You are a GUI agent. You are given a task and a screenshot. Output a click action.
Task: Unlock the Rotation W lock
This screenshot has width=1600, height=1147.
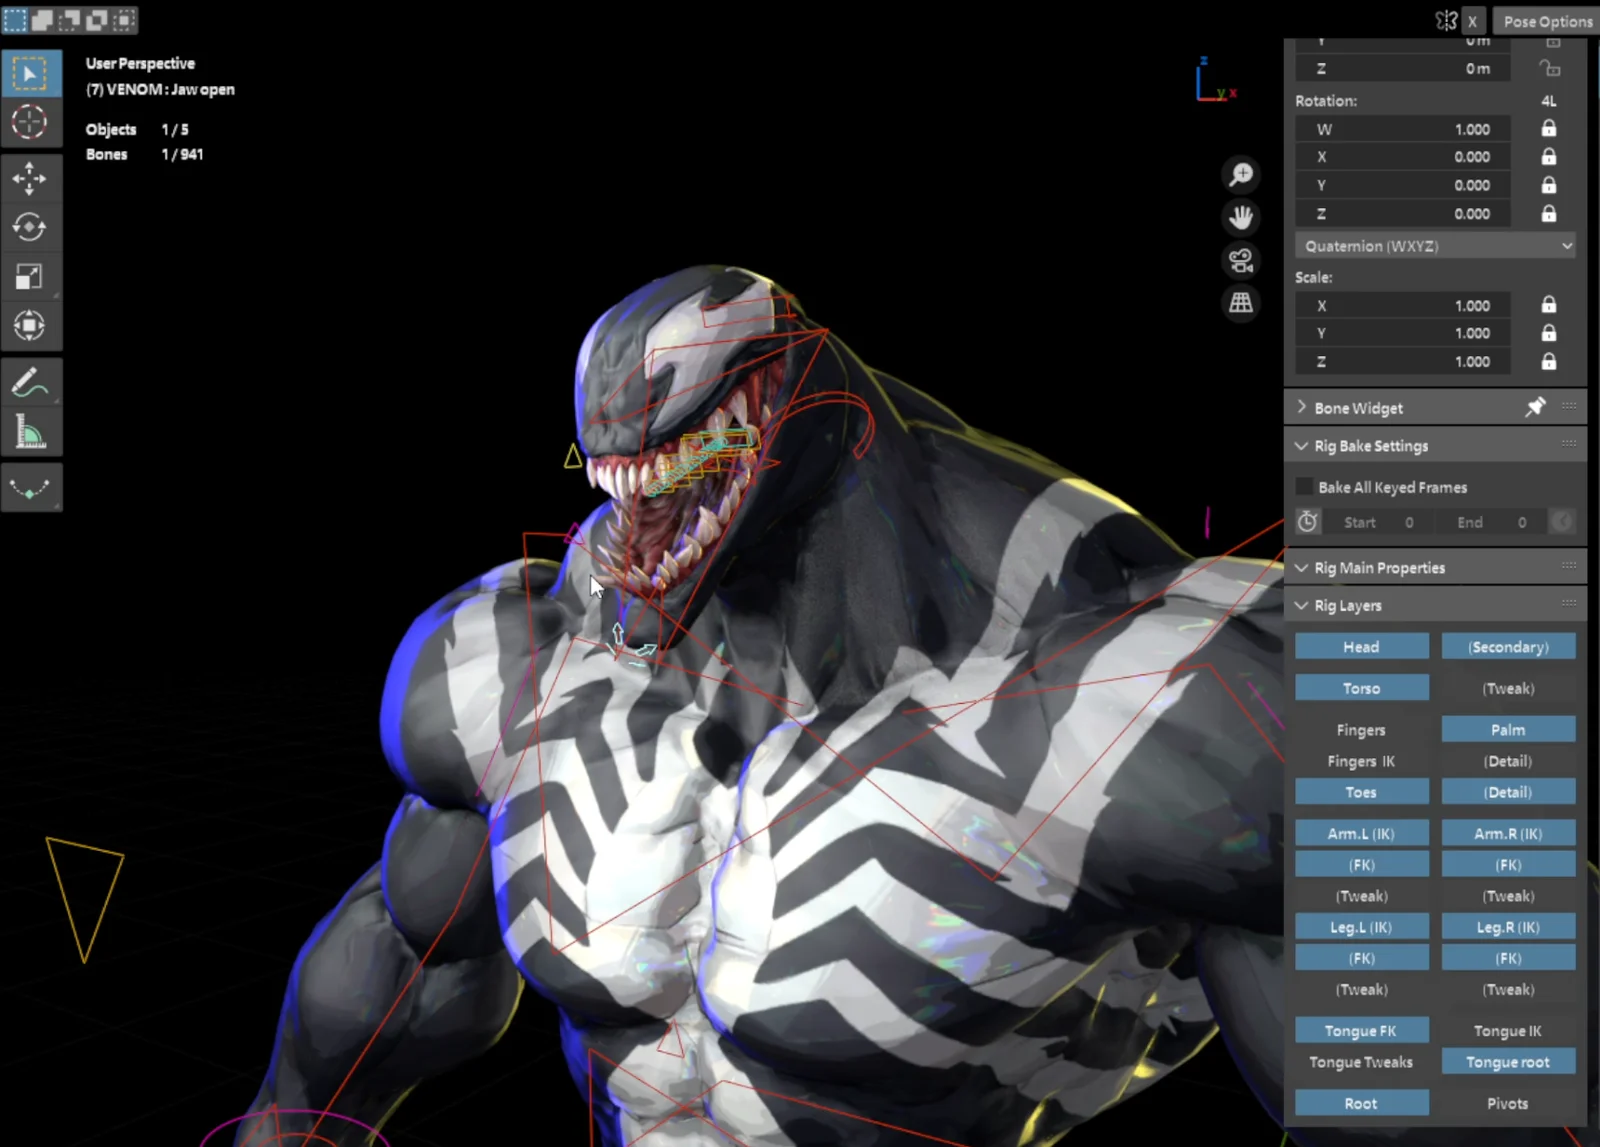(1548, 128)
